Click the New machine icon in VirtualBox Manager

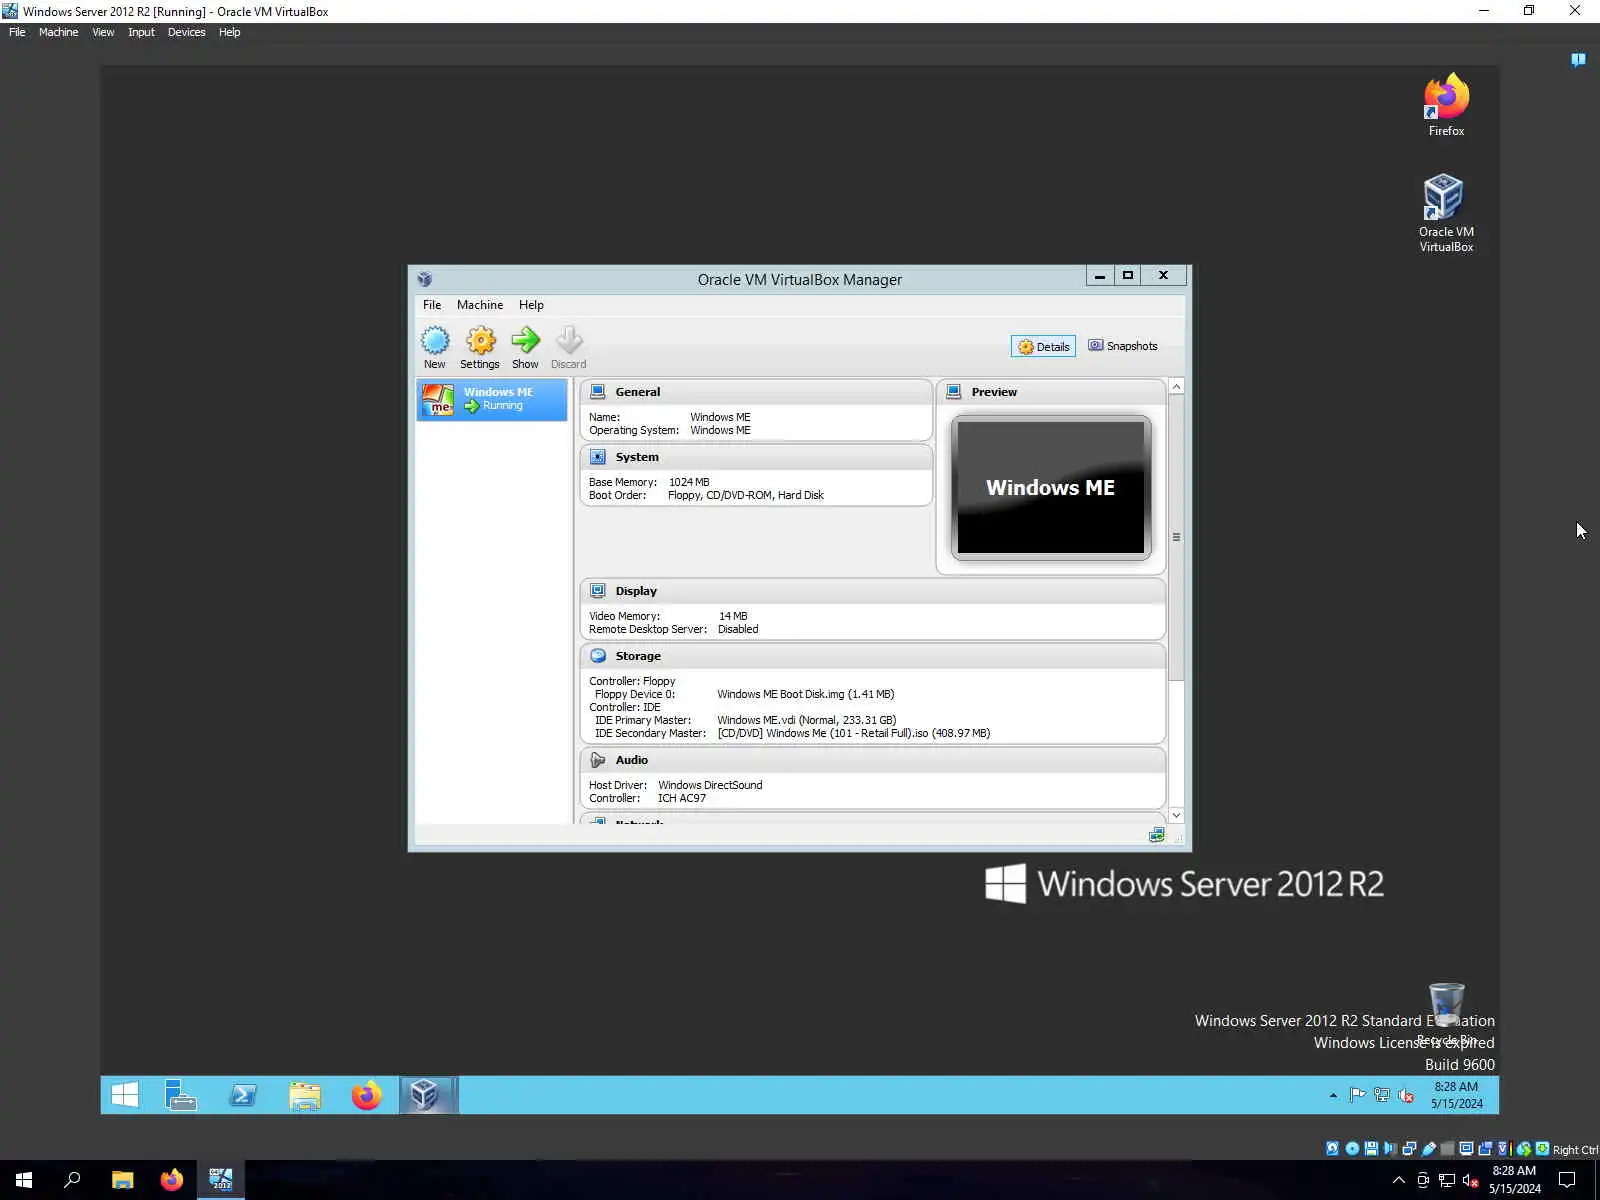[x=435, y=347]
